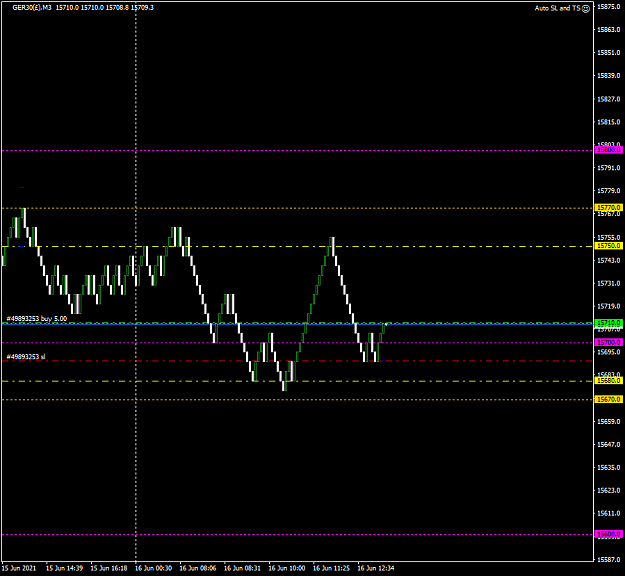Click the 15875.0 price scale label
625x576 pixels.
[x=609, y=6]
